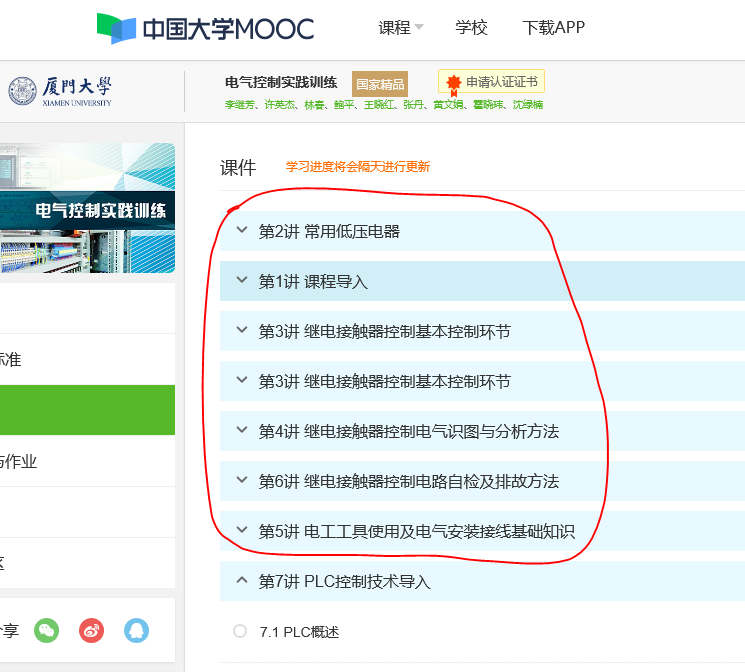The height and width of the screenshot is (672, 745).
Task: Open the sidebar item ending in 准
Action: 87,359
